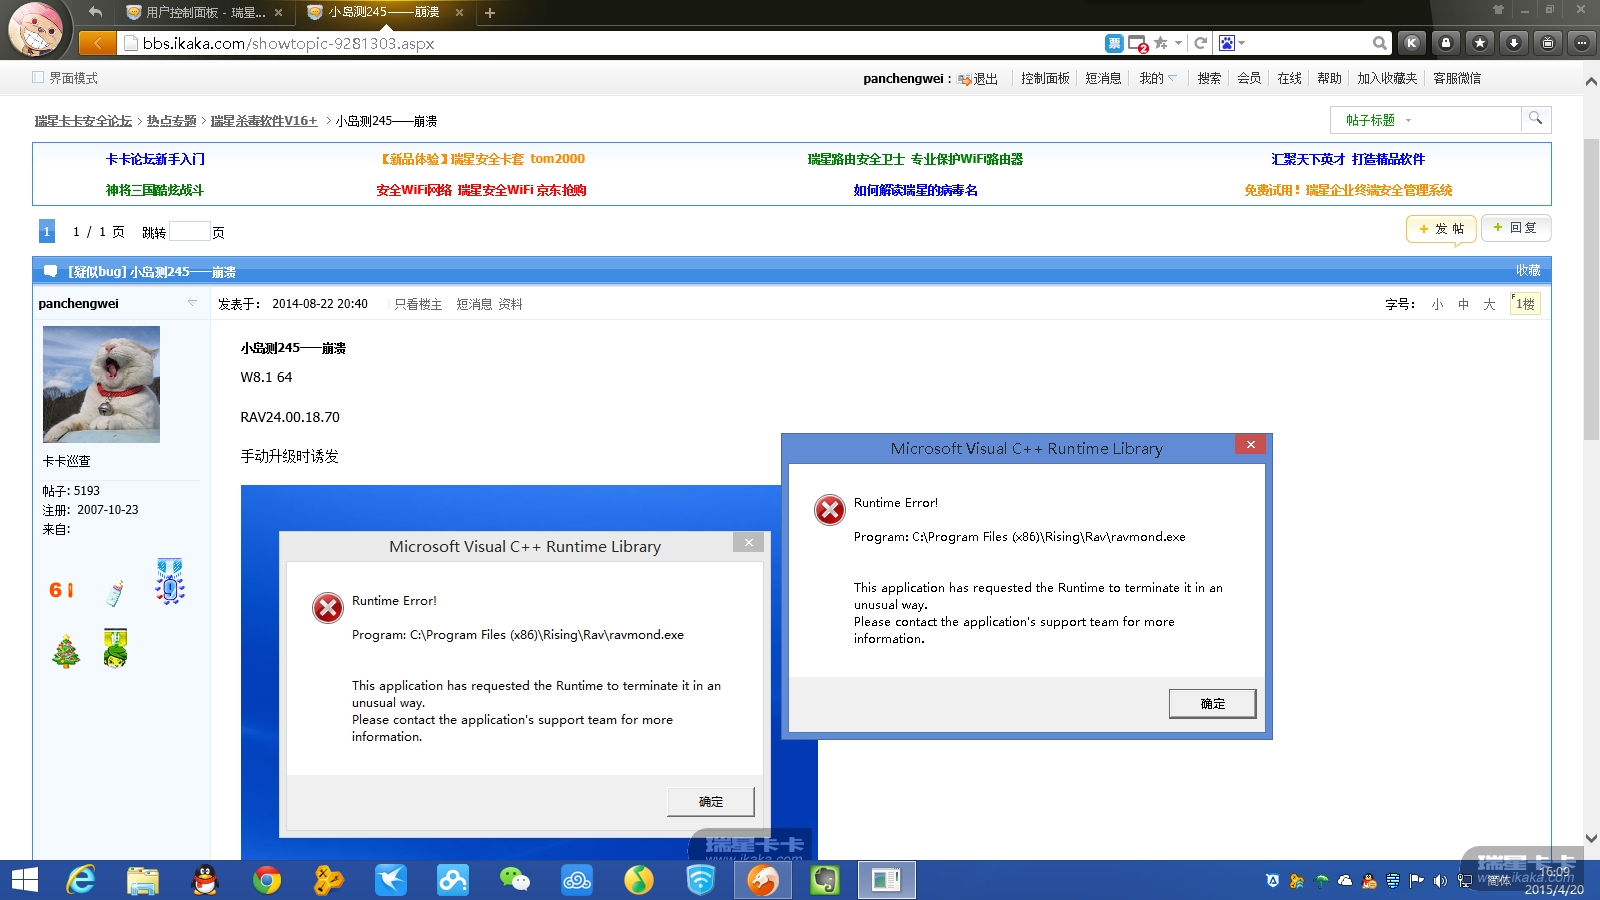1600x900 pixels.
Task: Reload the page with the refresh icon
Action: pyautogui.click(x=1201, y=43)
